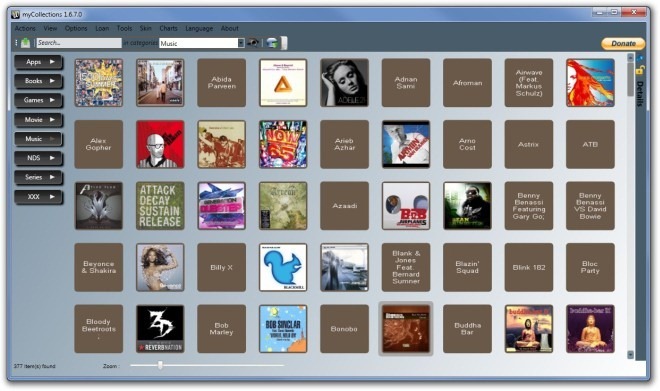Select the Movie category button
The image size is (660, 391).
[x=39, y=120]
